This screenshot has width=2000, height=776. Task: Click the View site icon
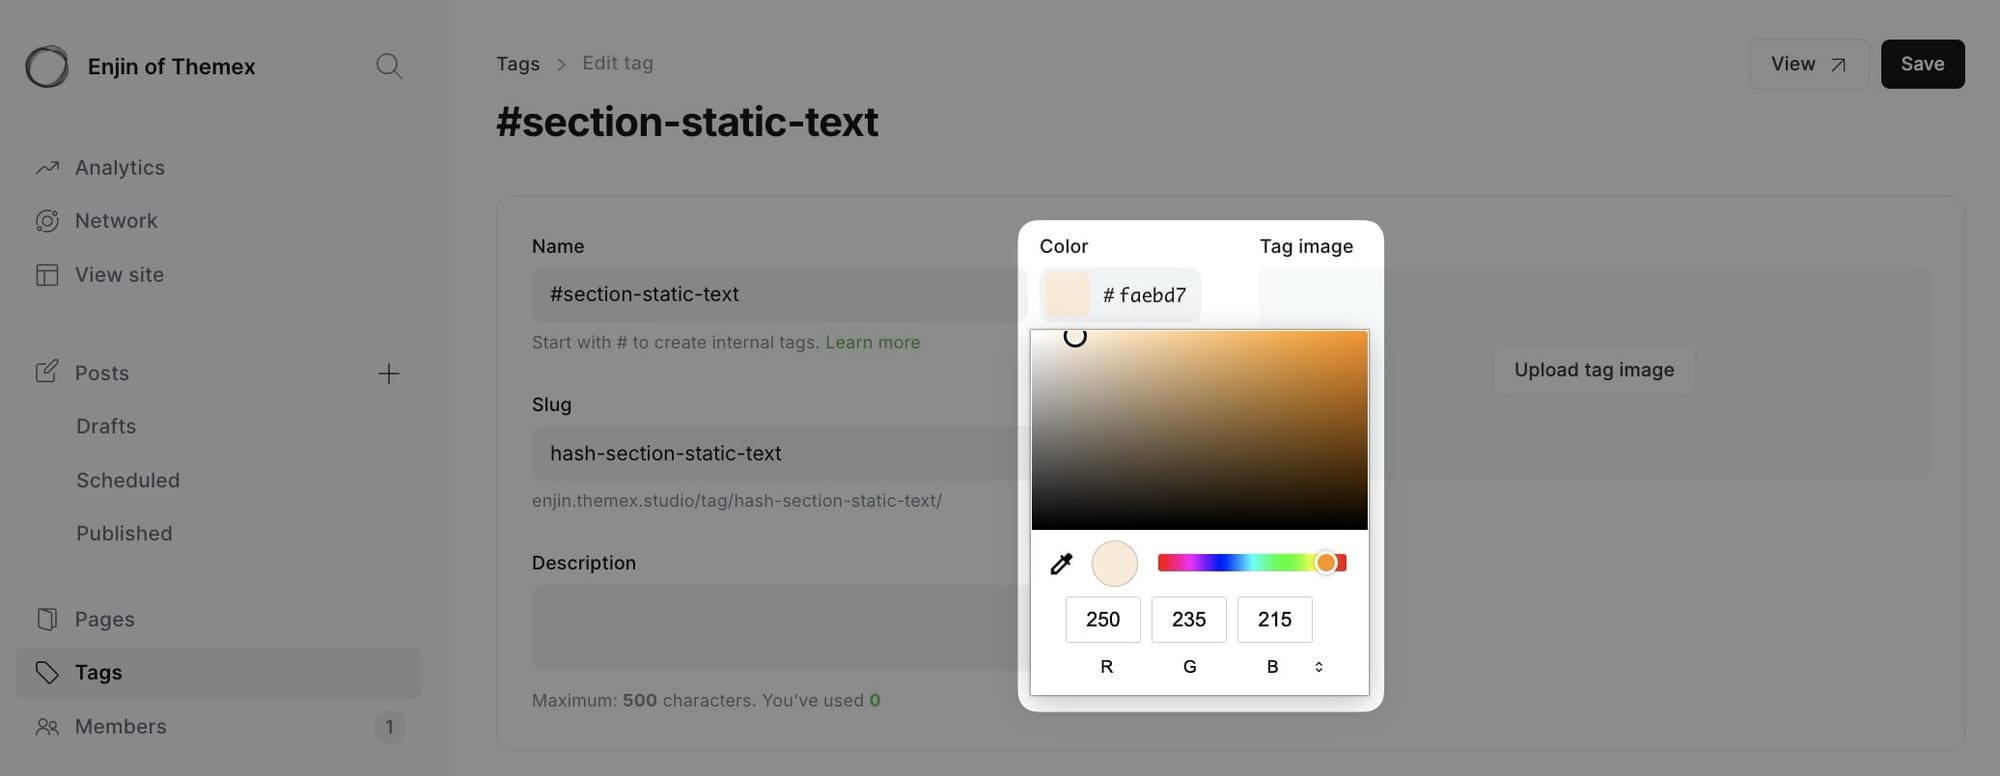(x=47, y=274)
